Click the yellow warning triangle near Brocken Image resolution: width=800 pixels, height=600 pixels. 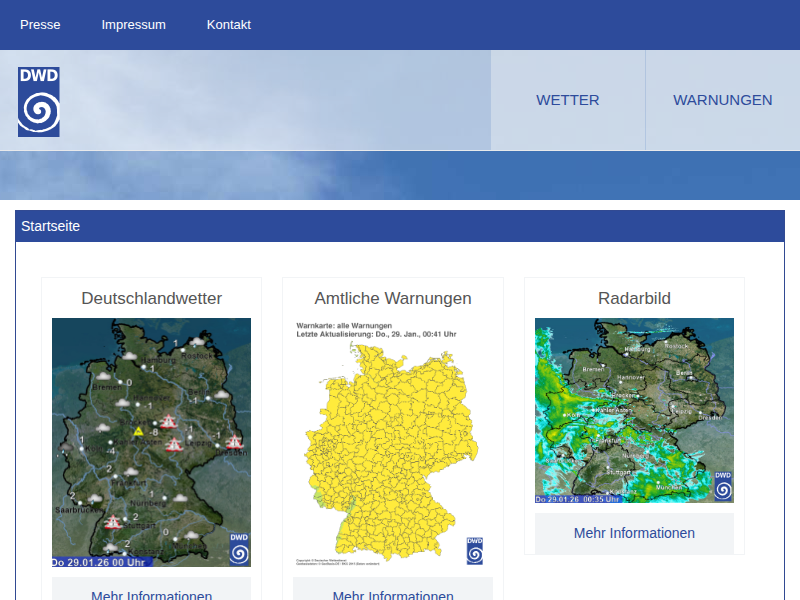[139, 431]
